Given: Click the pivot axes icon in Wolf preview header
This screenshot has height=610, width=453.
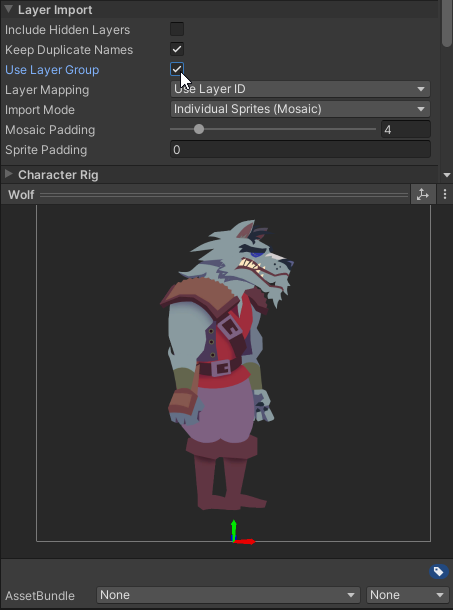Looking at the screenshot, I should [x=422, y=195].
